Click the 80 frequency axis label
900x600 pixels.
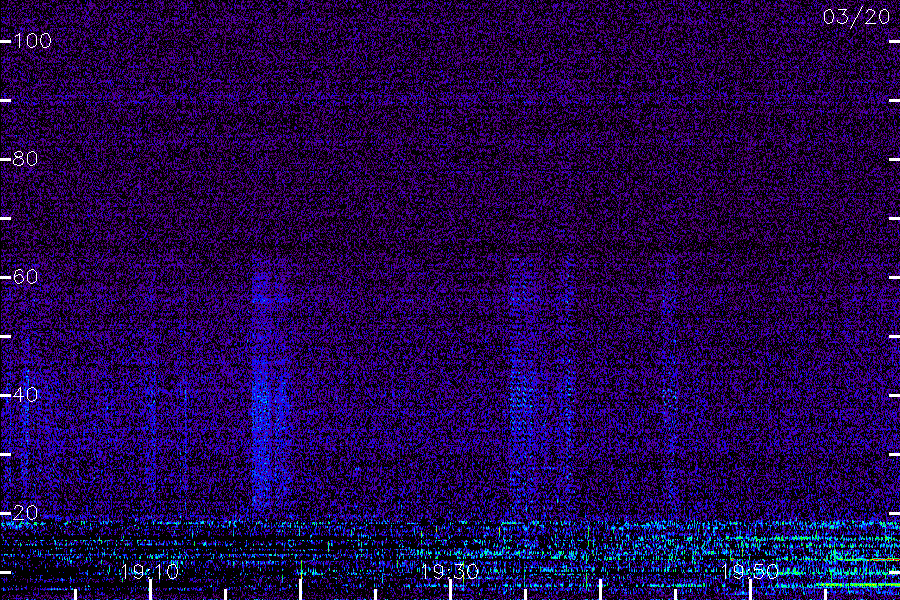(x=25, y=158)
